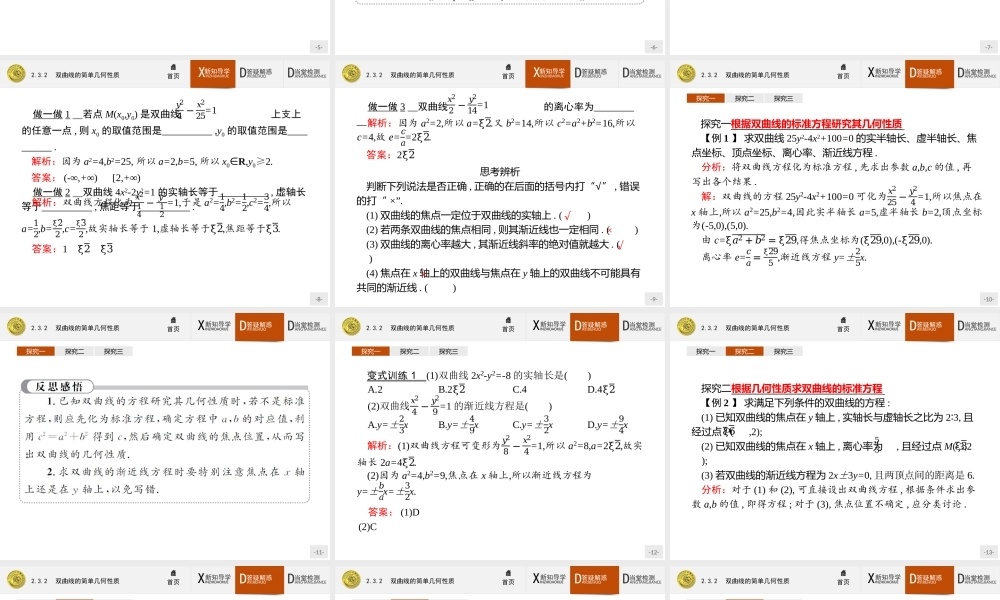This screenshot has width=1000, height=600.
Task: Open 答疑解惑 from slide 6 header
Action: tap(589, 73)
